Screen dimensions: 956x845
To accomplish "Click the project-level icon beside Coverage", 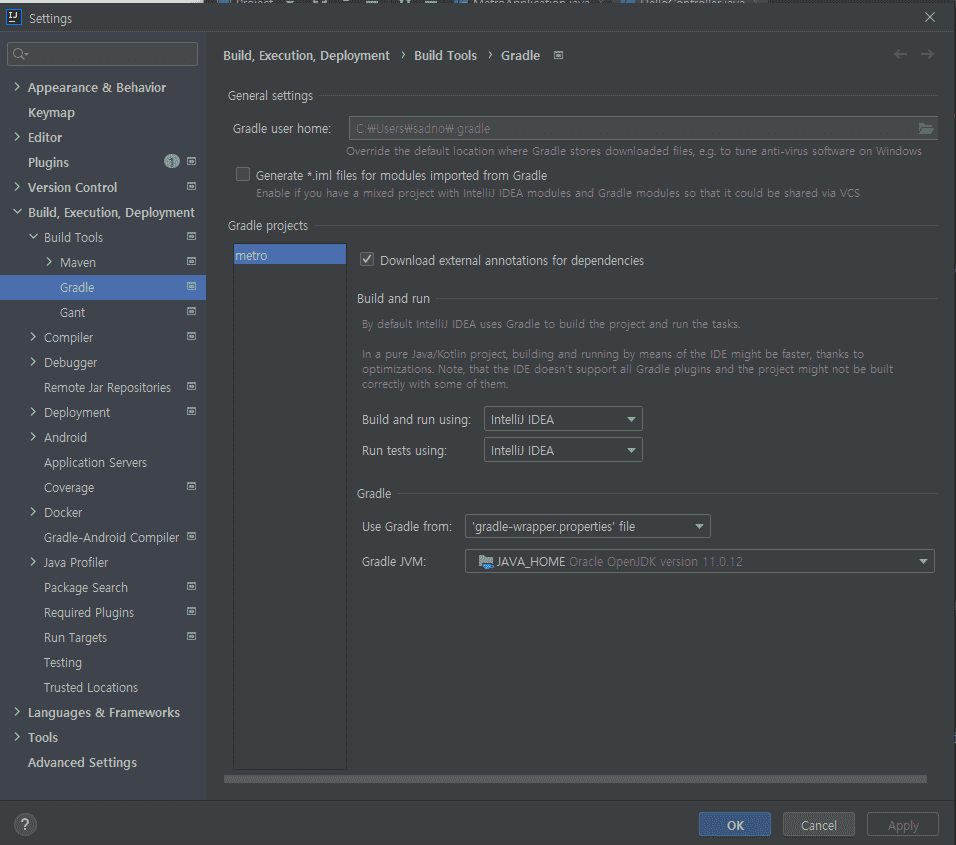I will point(191,487).
